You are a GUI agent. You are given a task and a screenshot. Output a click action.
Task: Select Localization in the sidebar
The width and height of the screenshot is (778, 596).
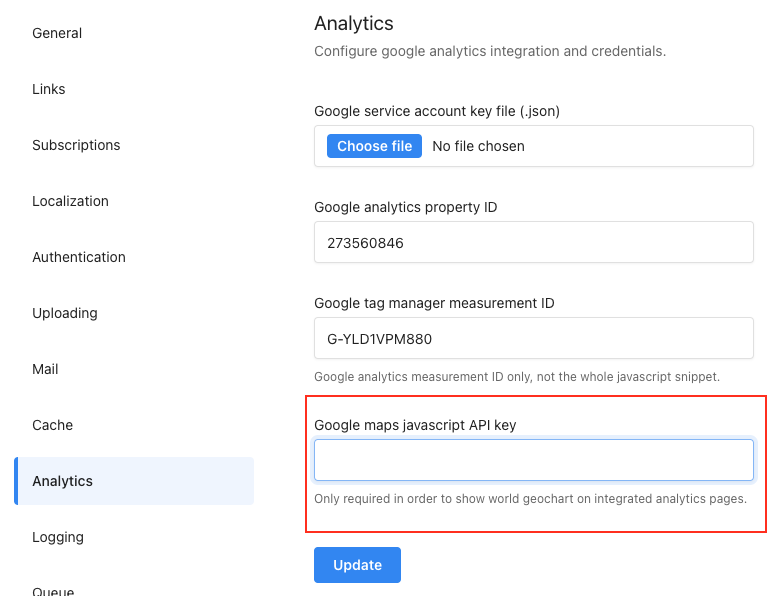coord(70,201)
